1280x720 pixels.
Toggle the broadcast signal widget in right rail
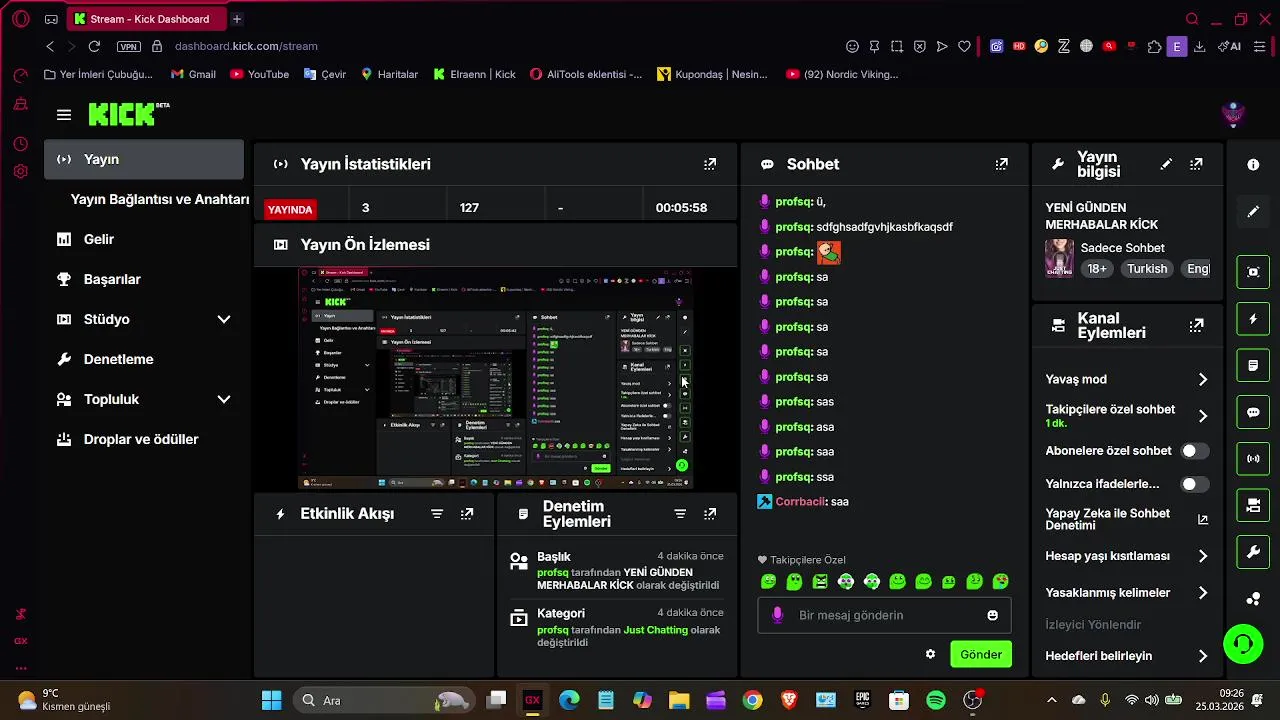tap(1253, 459)
